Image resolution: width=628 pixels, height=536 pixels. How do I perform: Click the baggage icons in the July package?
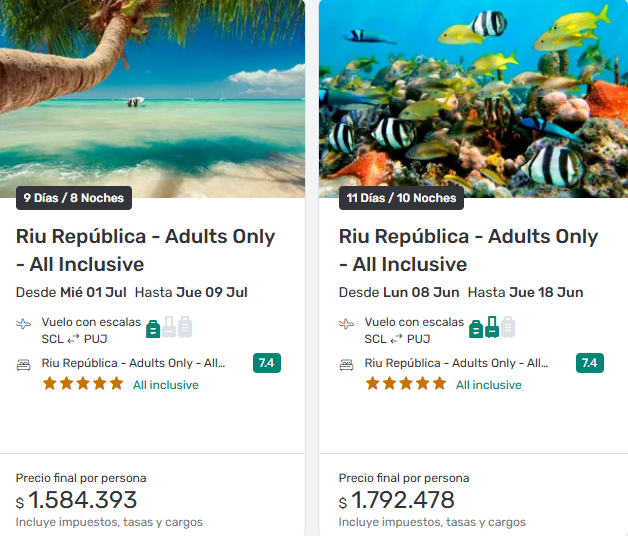[169, 327]
